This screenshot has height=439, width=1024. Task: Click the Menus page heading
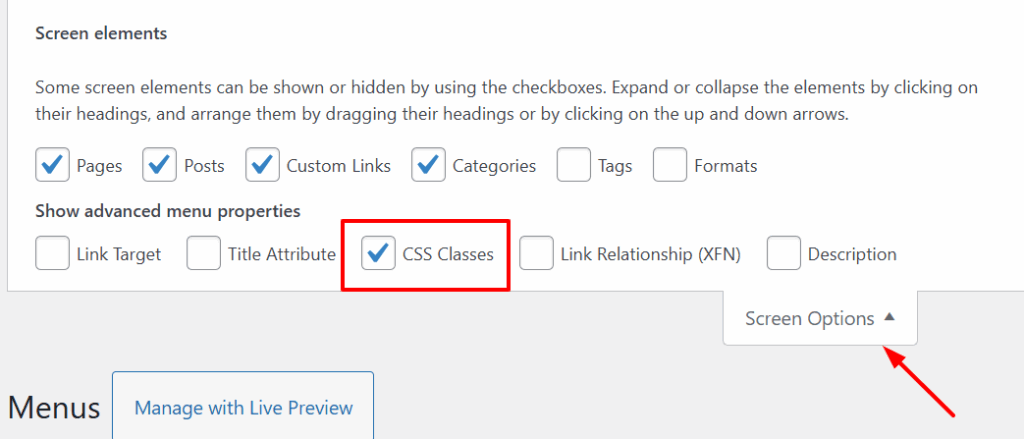pos(54,408)
